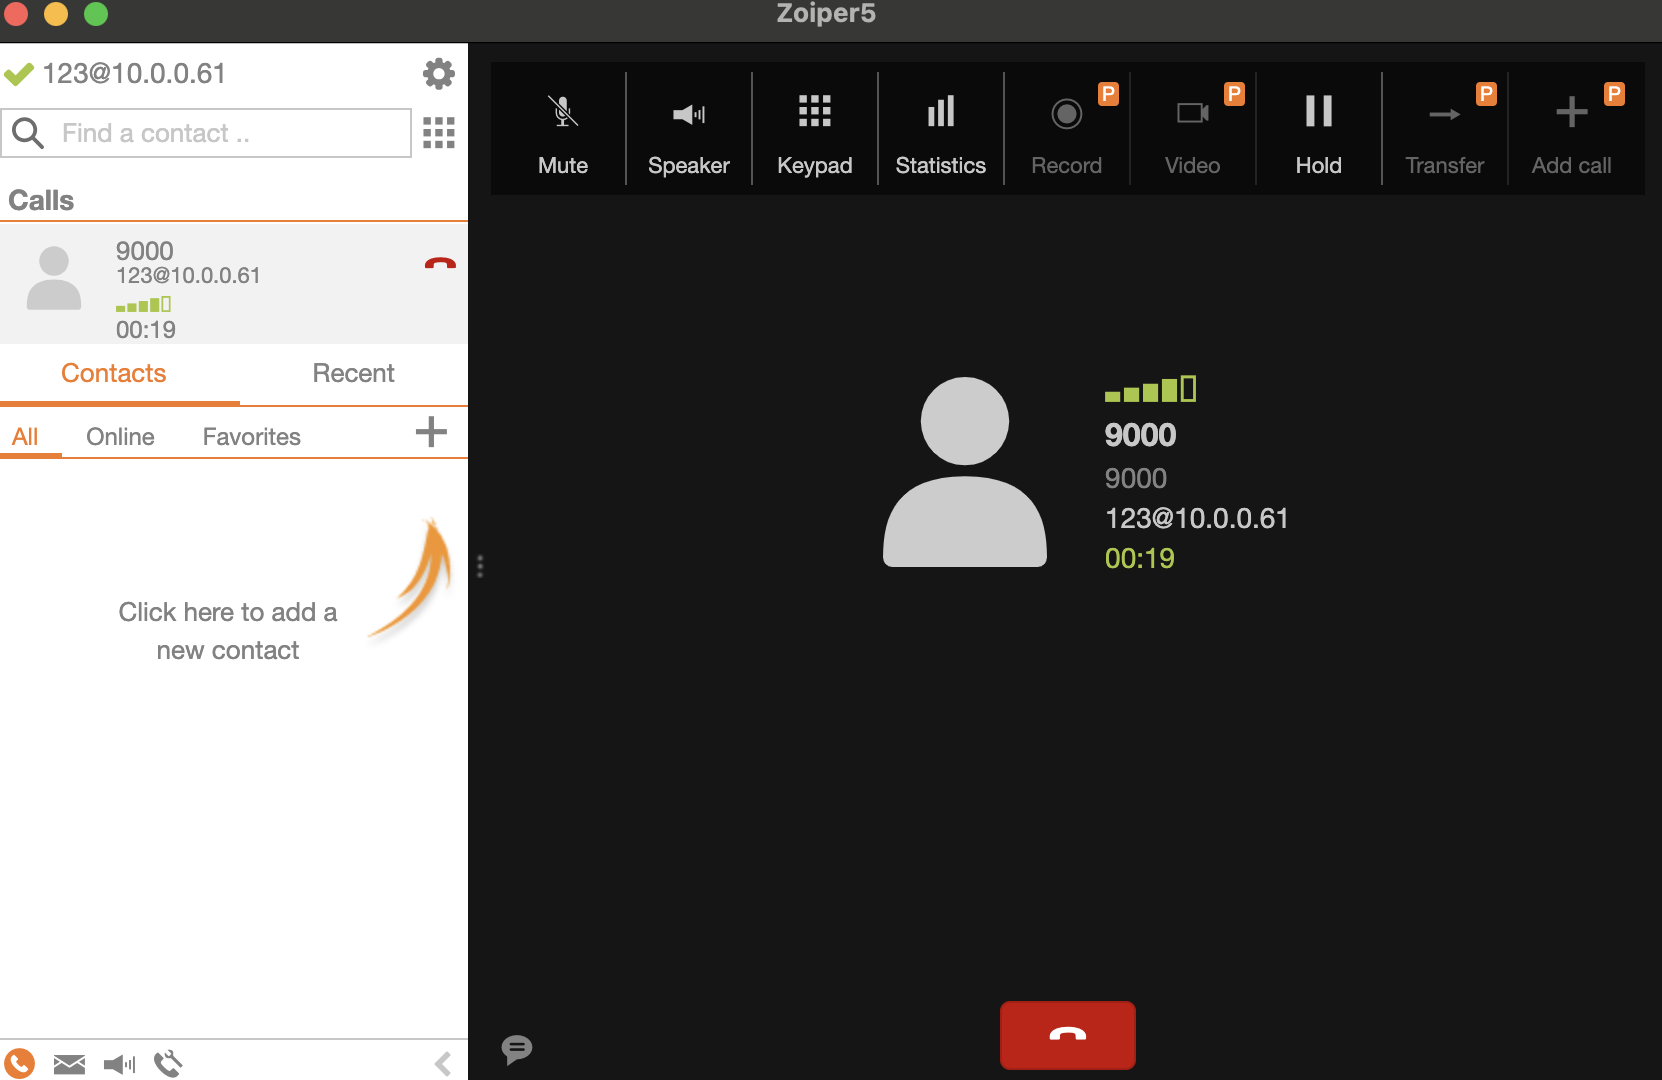
Task: Switch to the Recent tab
Action: tap(353, 373)
